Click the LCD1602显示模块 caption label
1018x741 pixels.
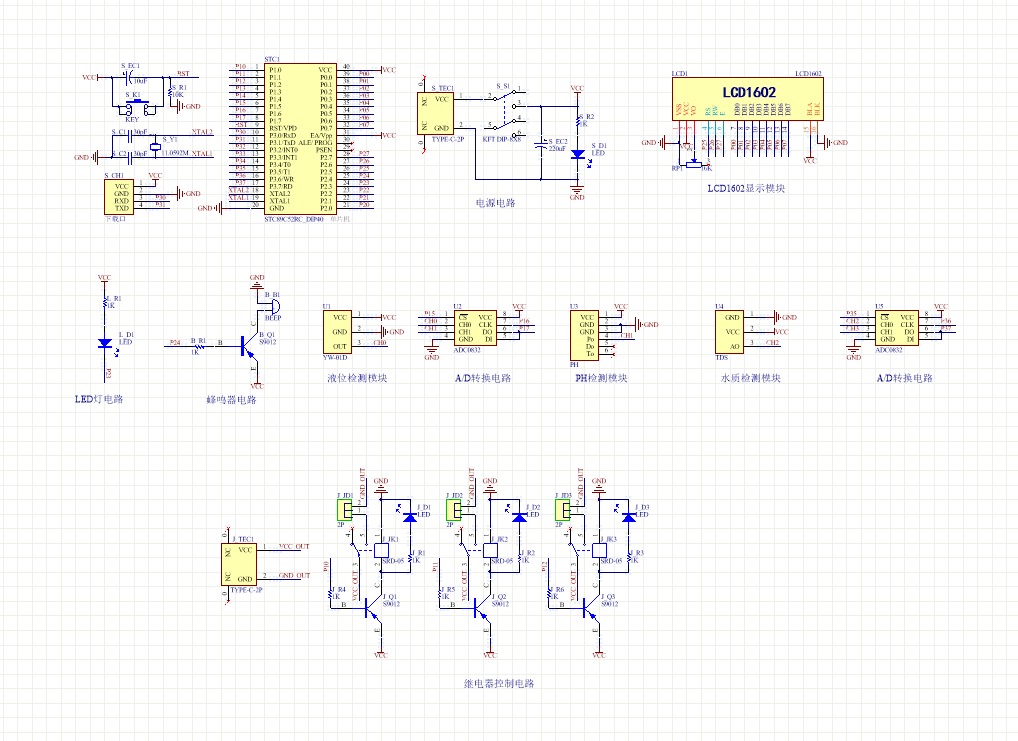tap(746, 188)
